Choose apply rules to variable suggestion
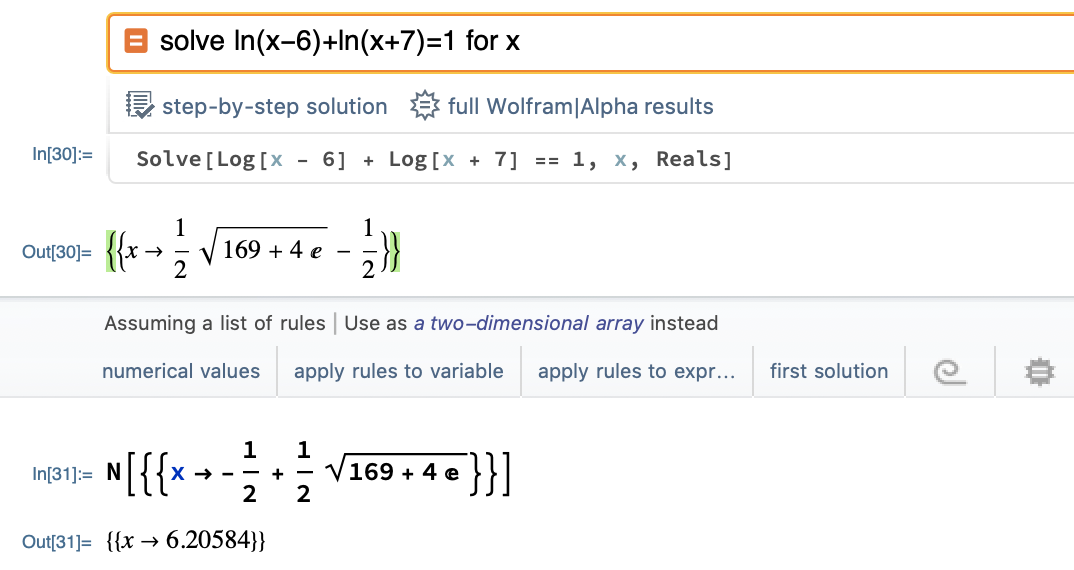This screenshot has width=1074, height=570. pyautogui.click(x=398, y=371)
